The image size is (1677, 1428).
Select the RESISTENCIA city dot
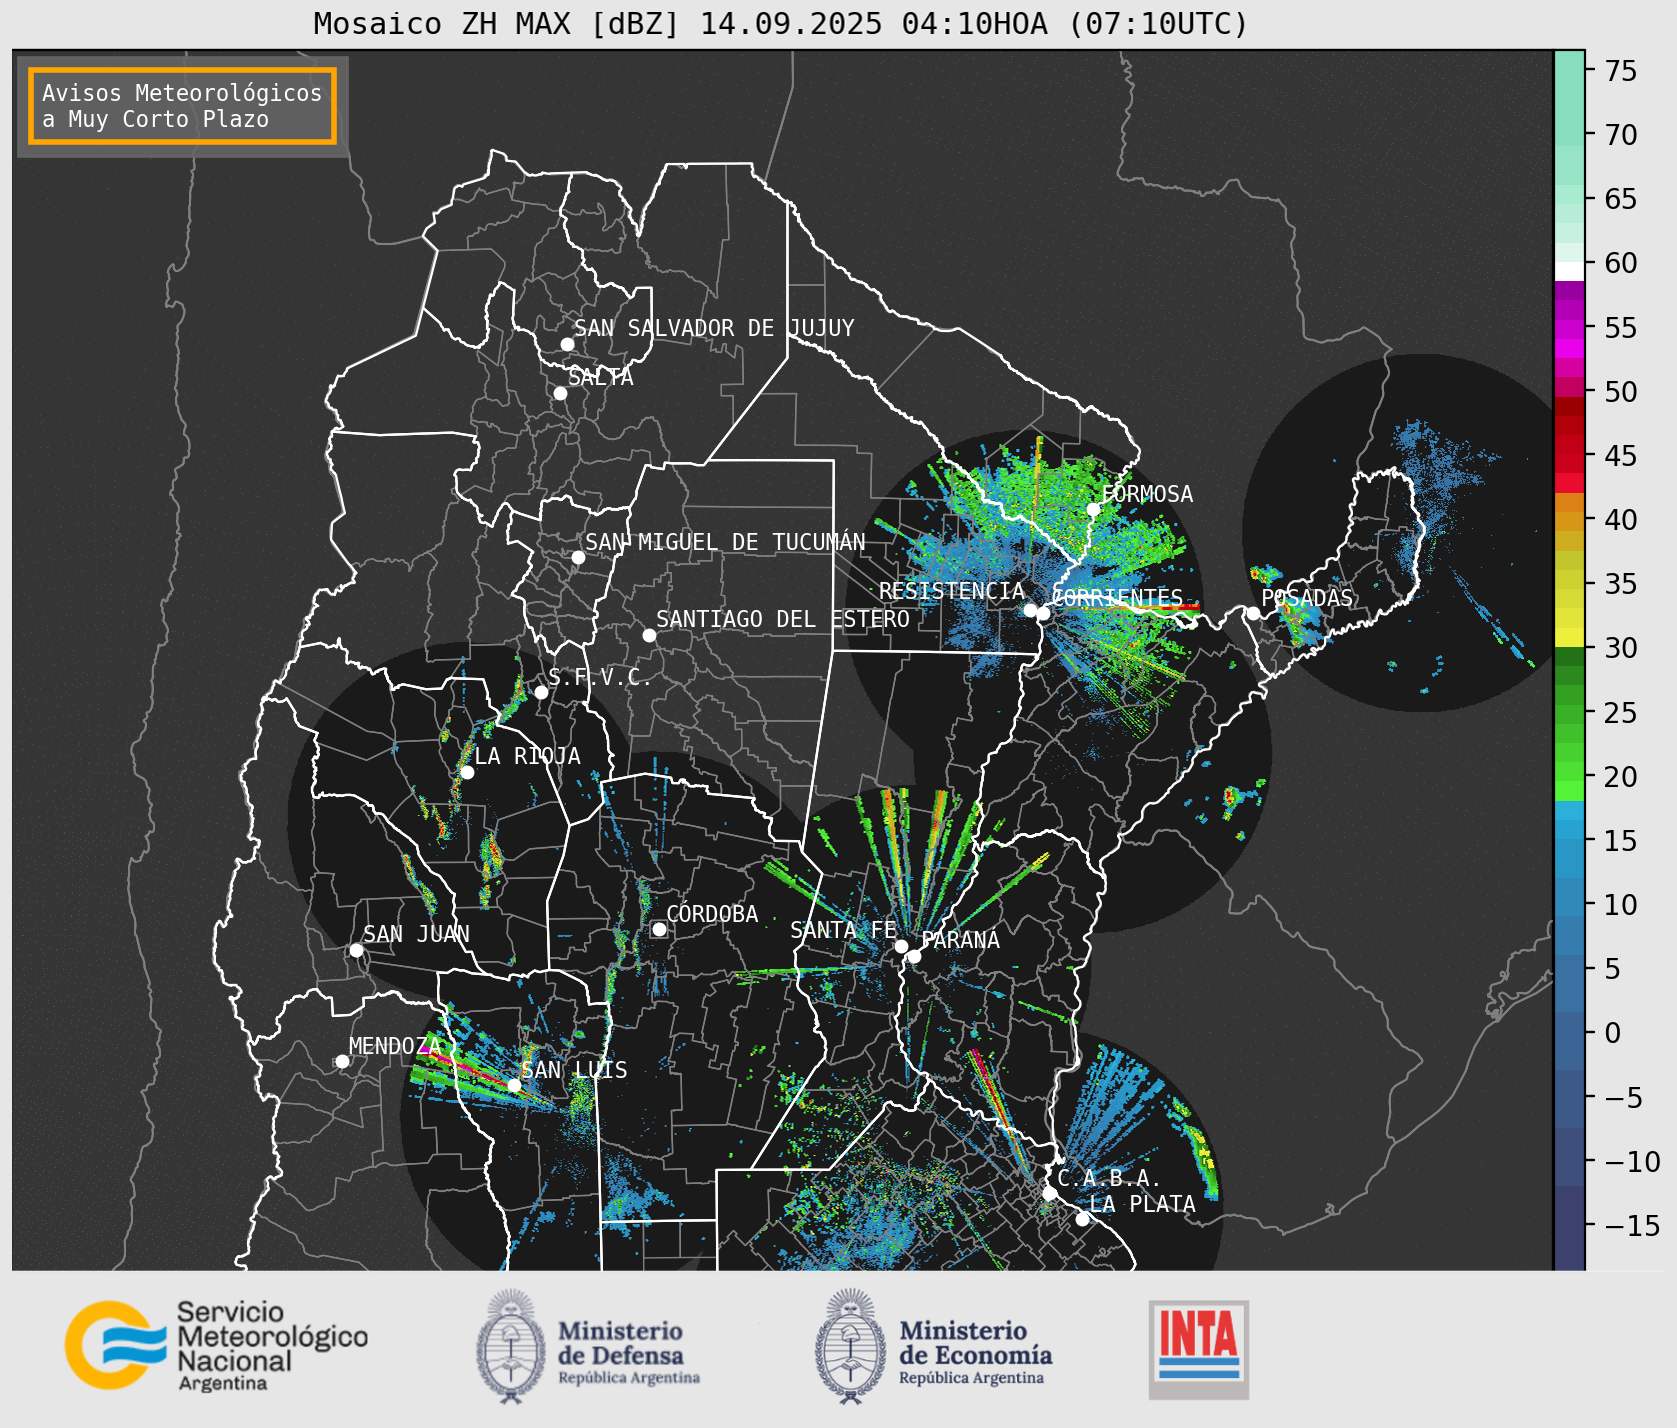pyautogui.click(x=1030, y=610)
